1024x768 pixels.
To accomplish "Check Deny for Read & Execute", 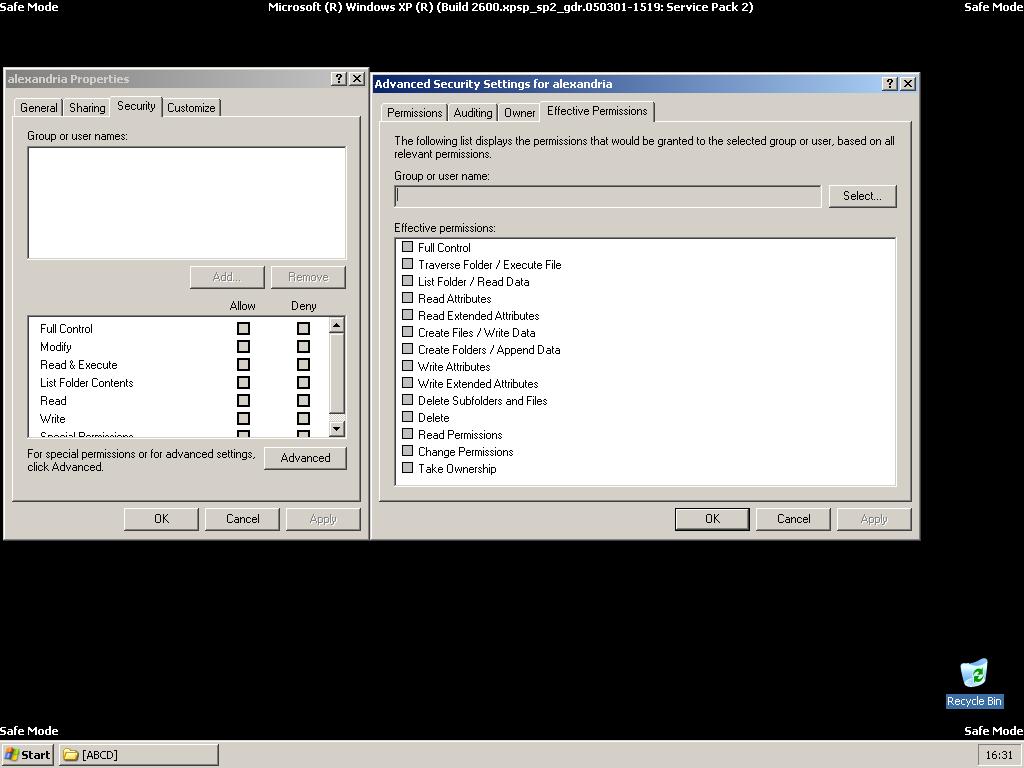I will (x=303, y=364).
